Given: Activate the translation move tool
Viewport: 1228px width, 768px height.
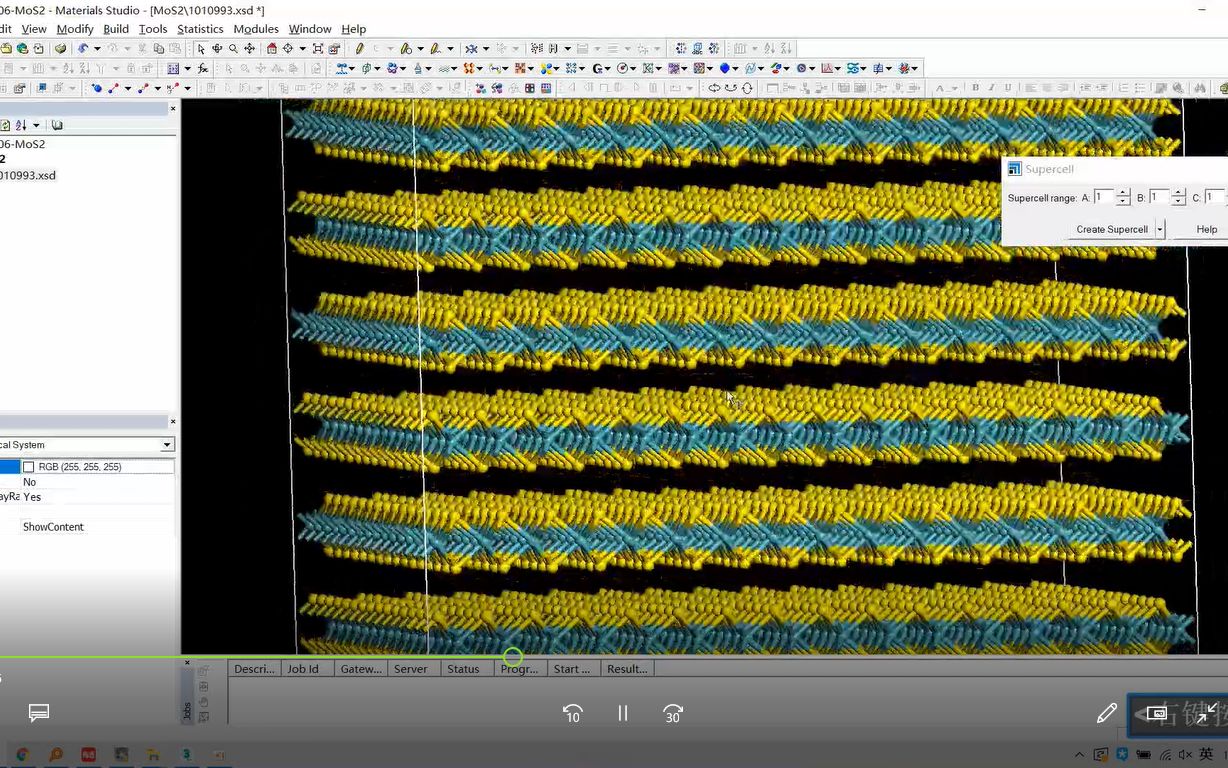Looking at the screenshot, I should 249,48.
